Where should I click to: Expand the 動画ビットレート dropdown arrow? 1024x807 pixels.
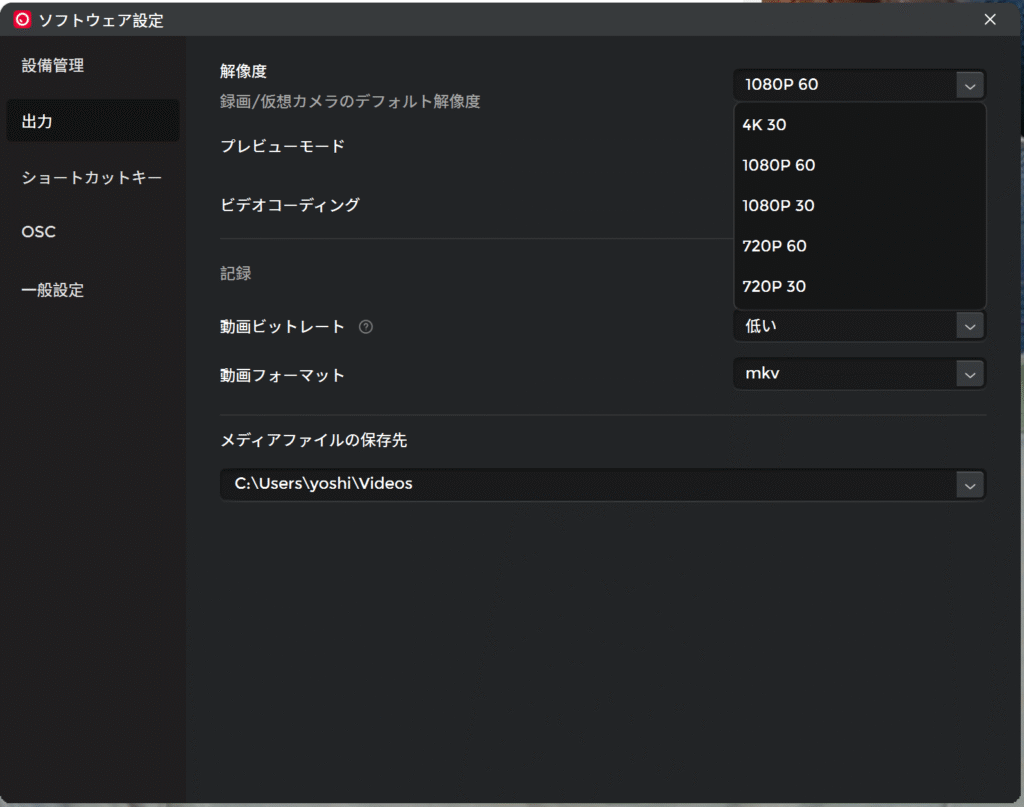coord(969,326)
